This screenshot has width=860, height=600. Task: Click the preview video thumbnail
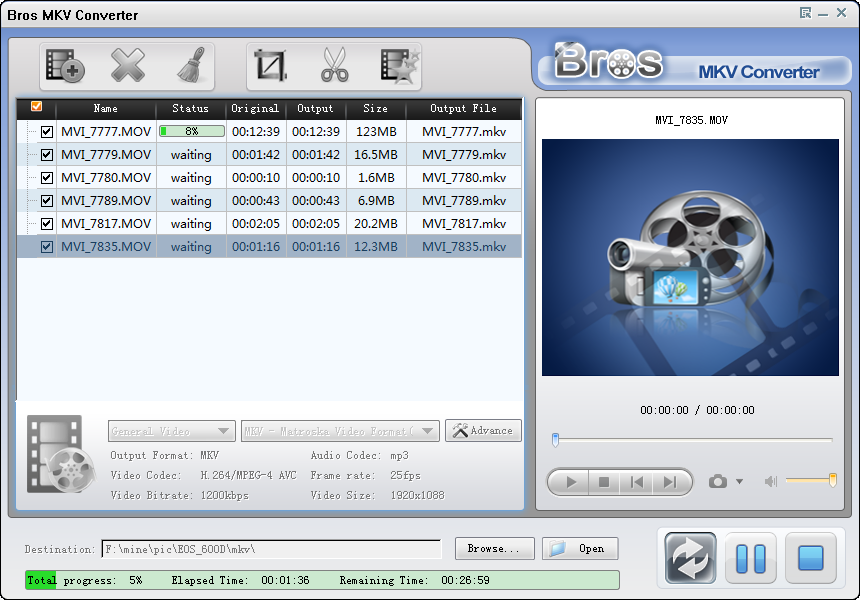pyautogui.click(x=690, y=257)
